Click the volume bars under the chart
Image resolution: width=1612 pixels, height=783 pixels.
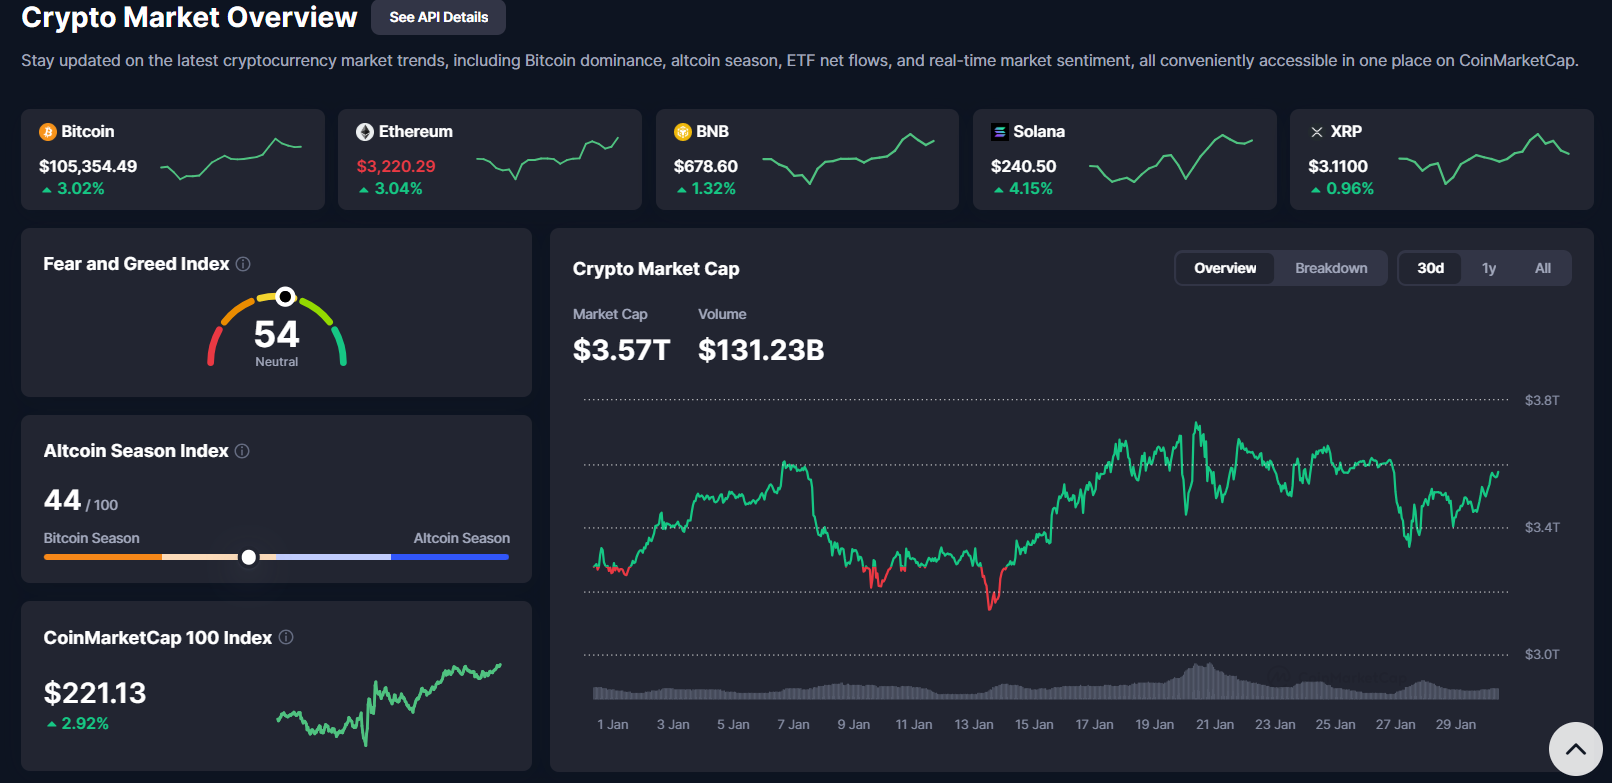(1046, 682)
